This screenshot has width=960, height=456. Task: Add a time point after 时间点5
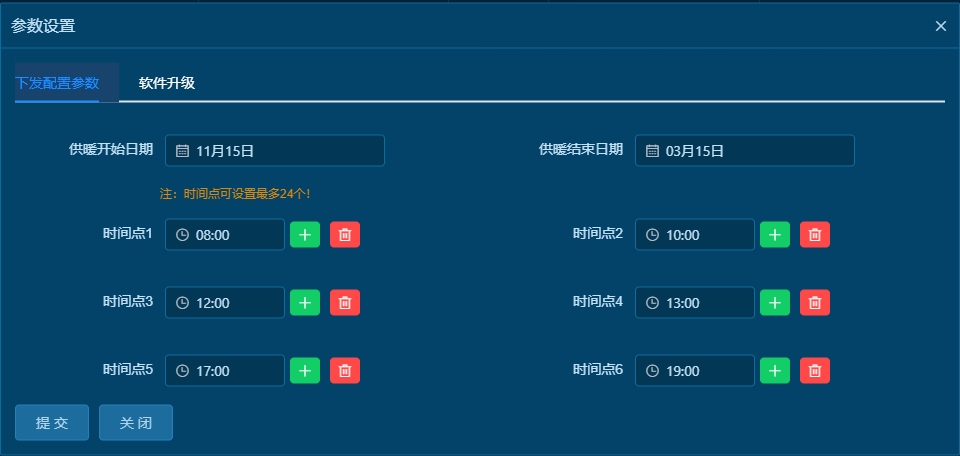(x=305, y=371)
